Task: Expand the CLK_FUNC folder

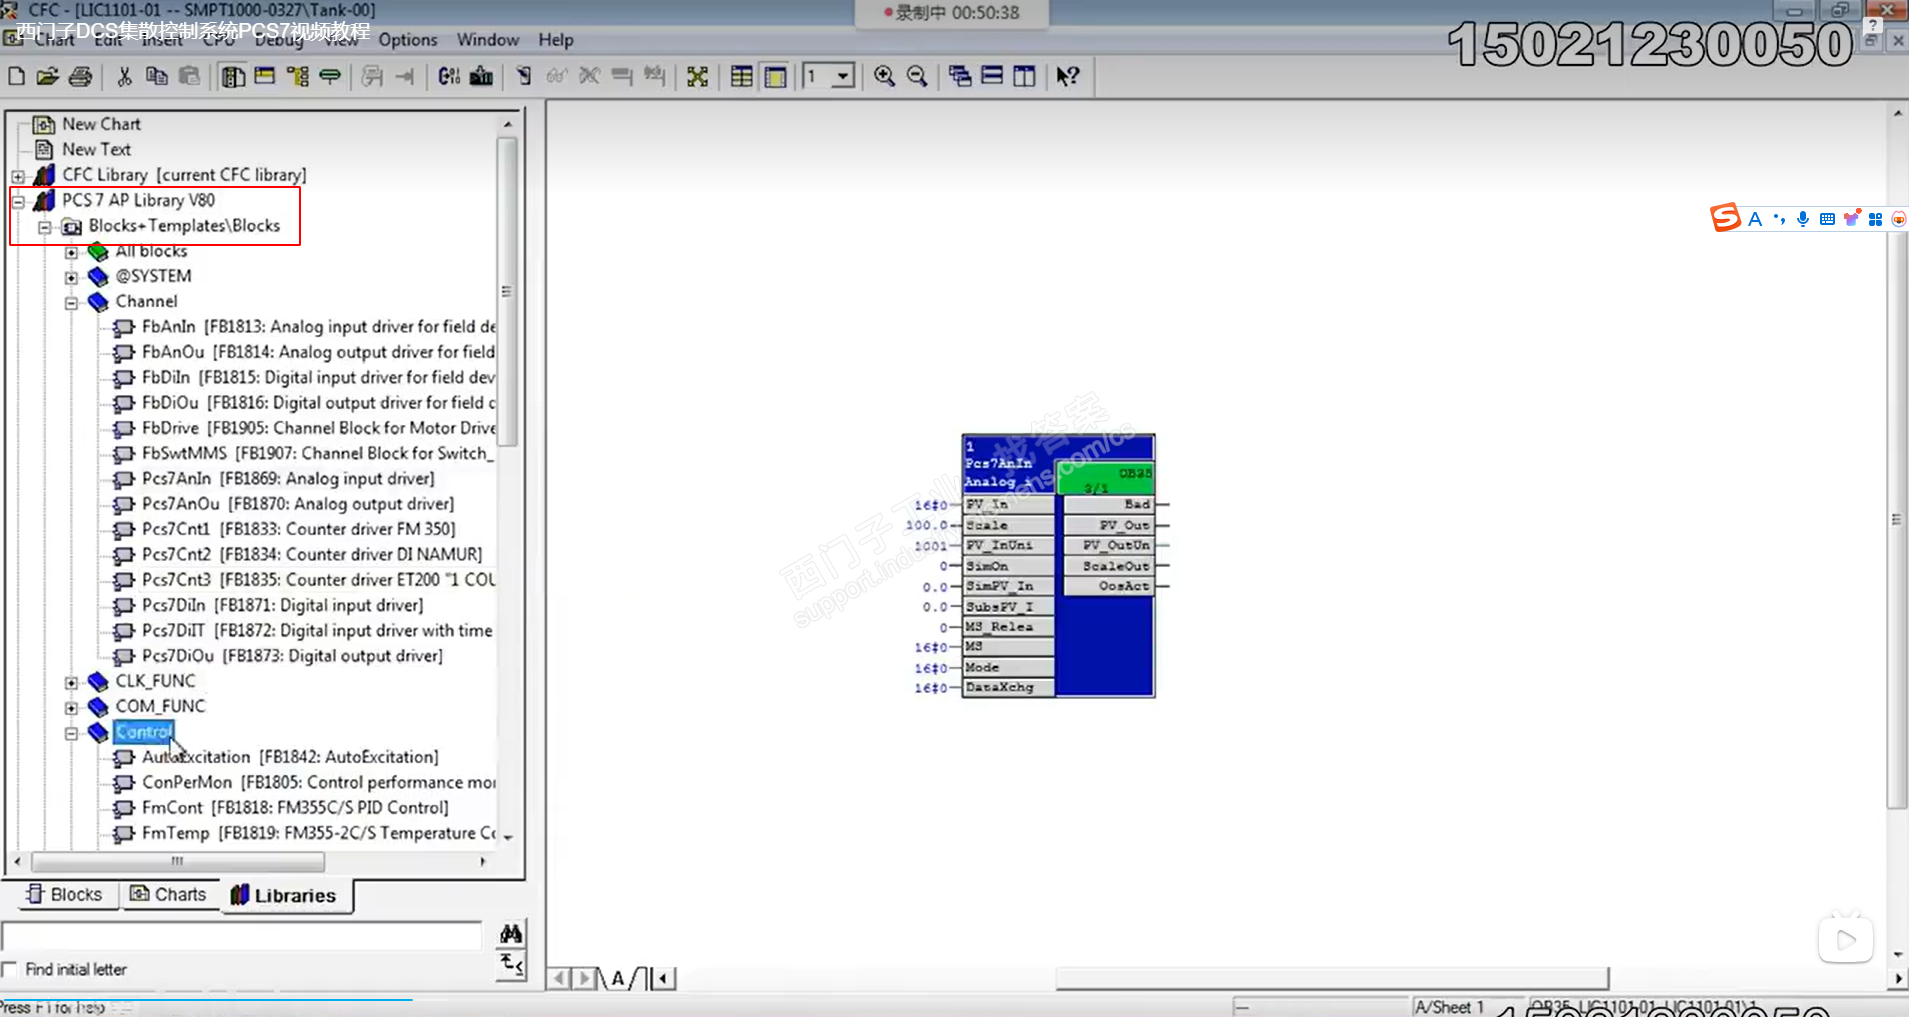Action: (71, 682)
